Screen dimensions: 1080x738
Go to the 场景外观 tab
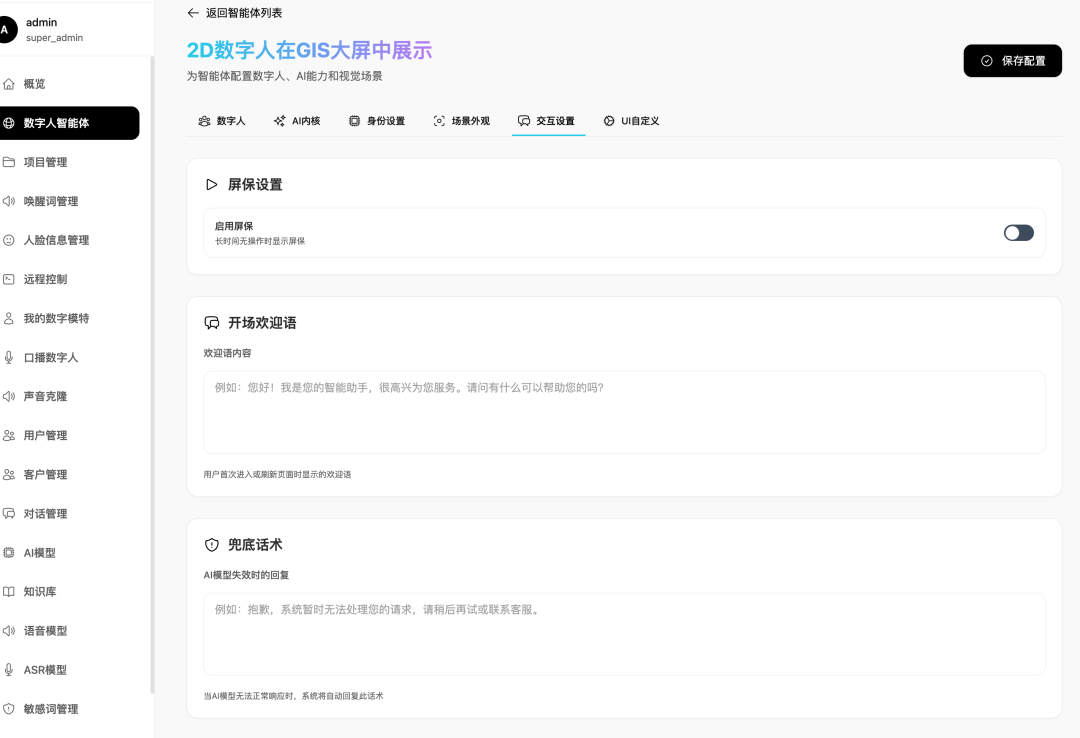point(461,121)
